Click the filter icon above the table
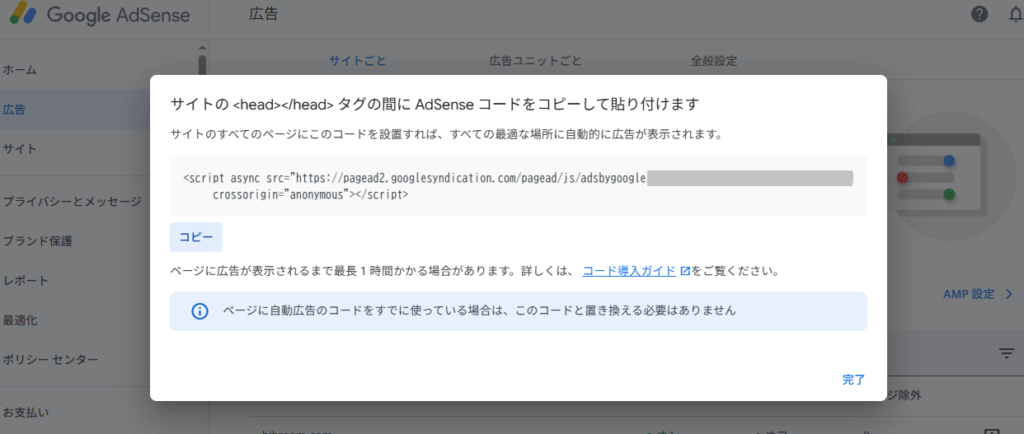 pos(1006,354)
